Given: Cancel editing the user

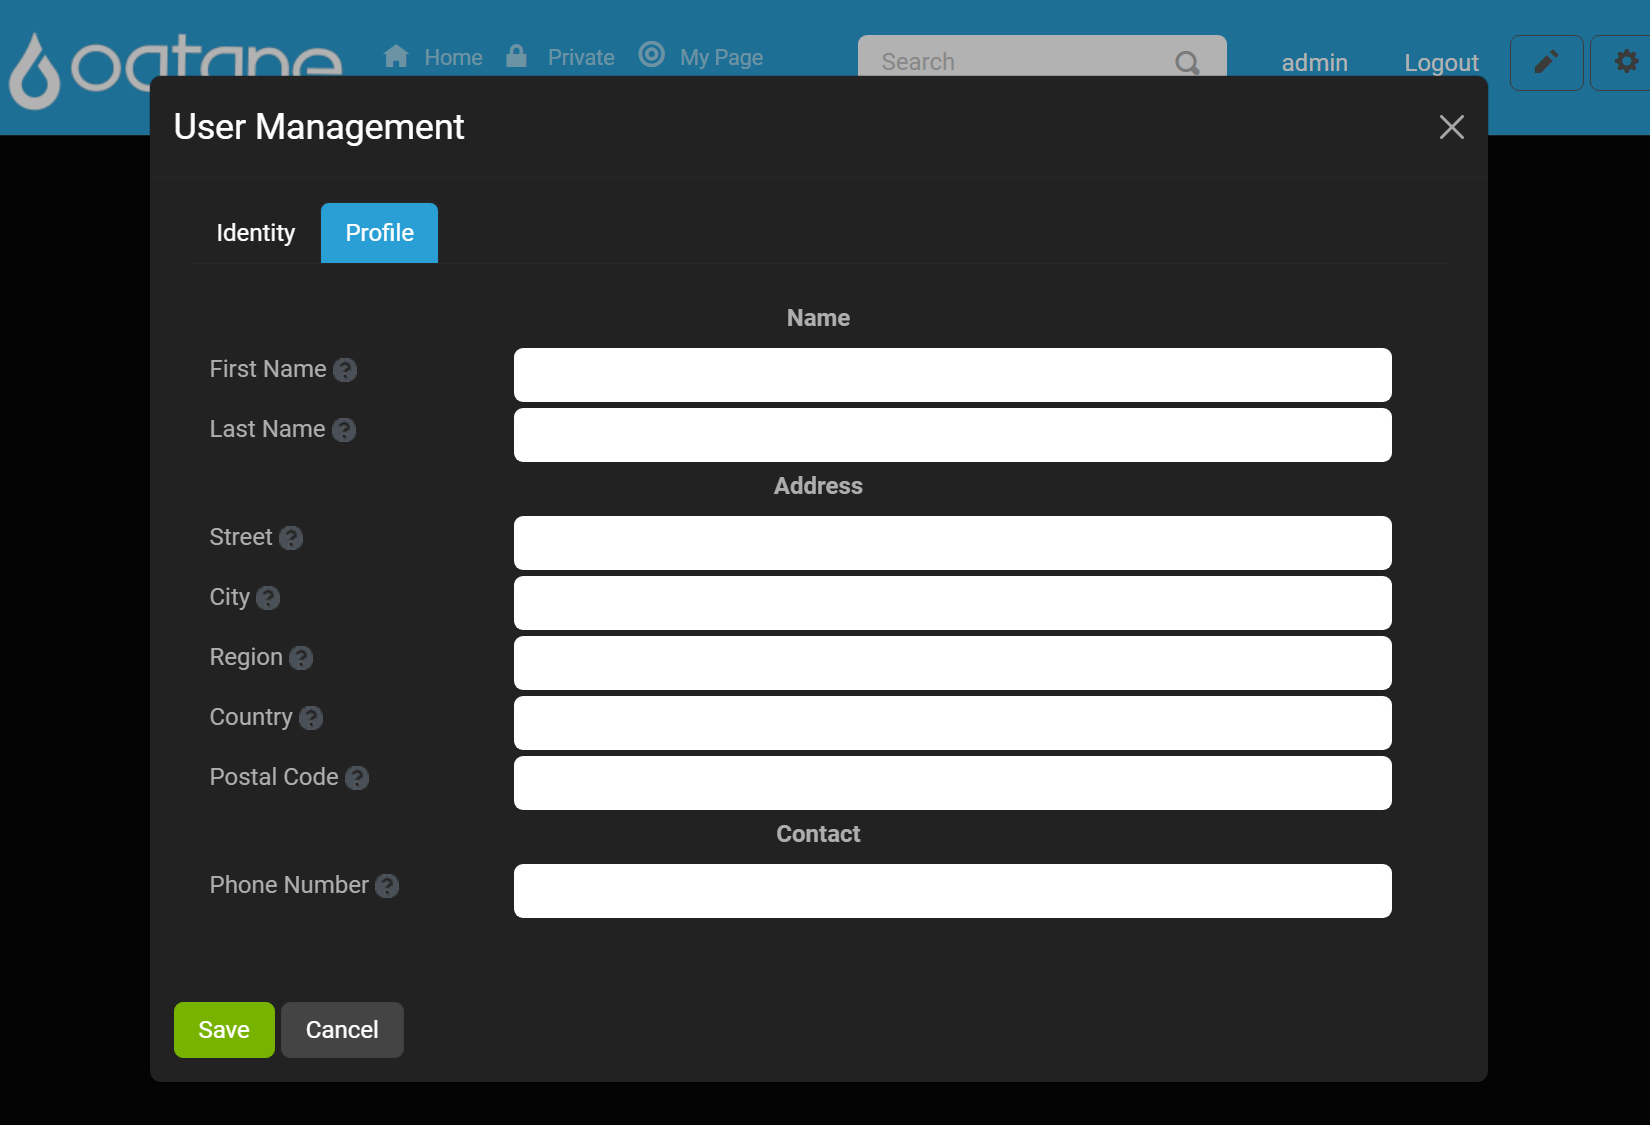Looking at the screenshot, I should click(342, 1030).
